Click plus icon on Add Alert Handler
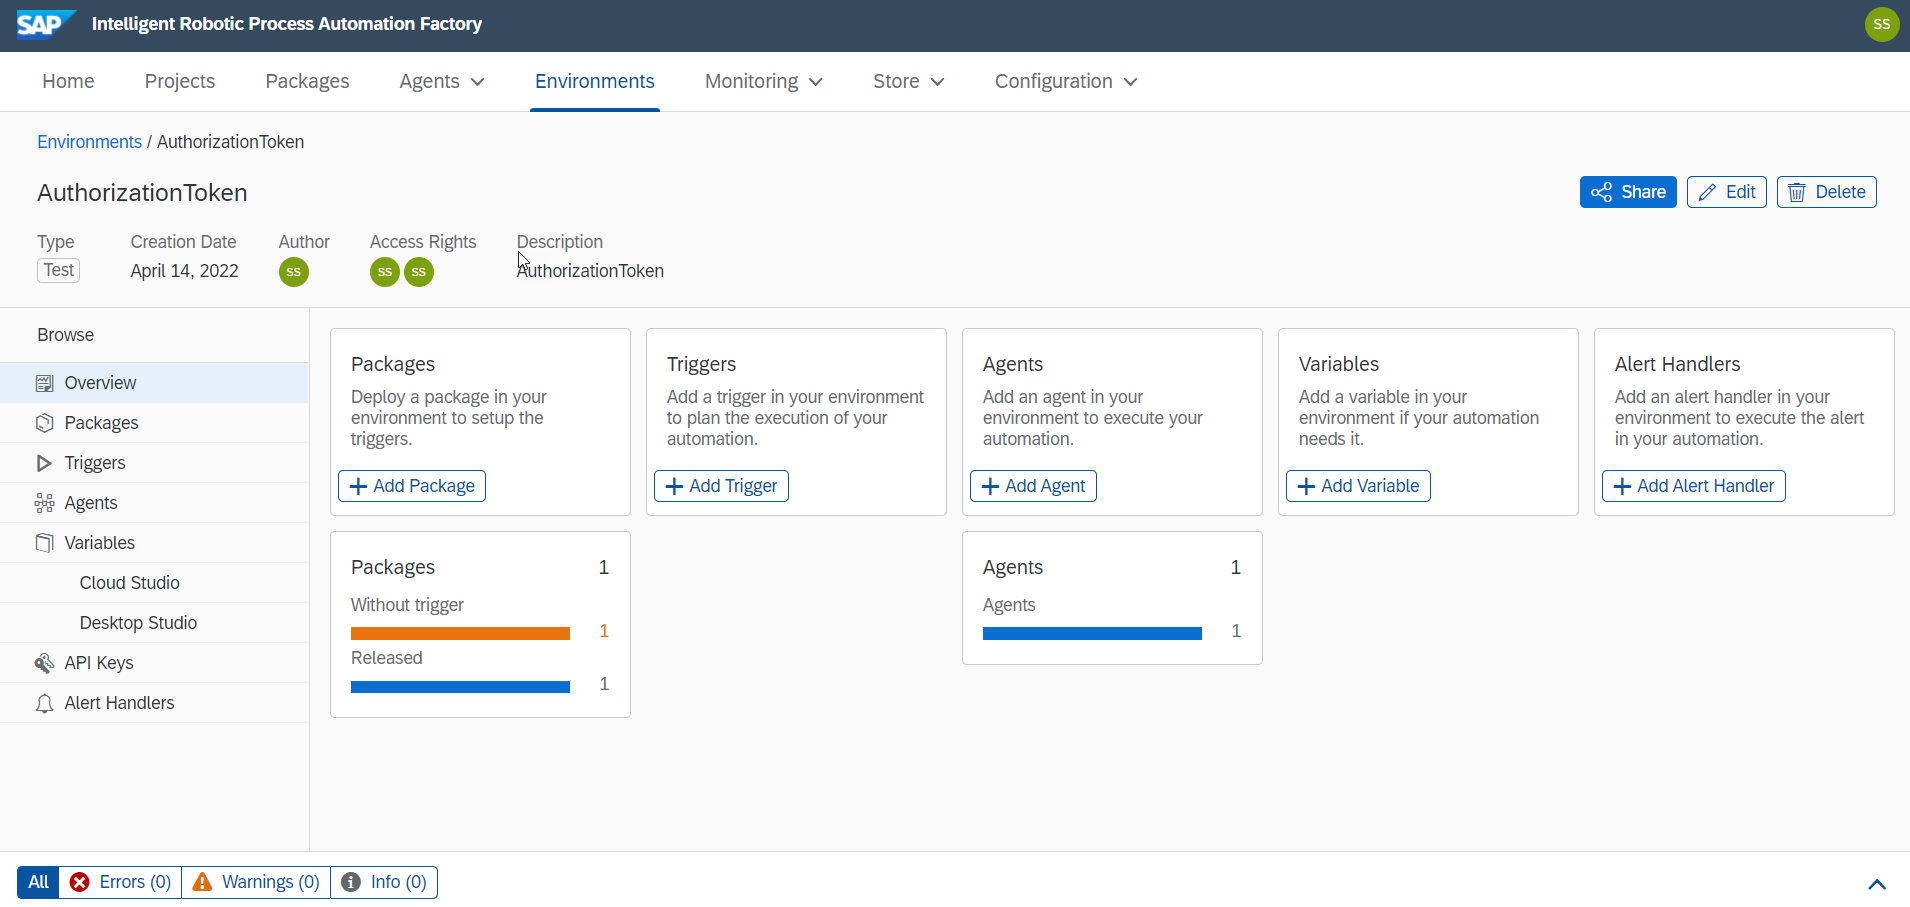 [x=1622, y=486]
